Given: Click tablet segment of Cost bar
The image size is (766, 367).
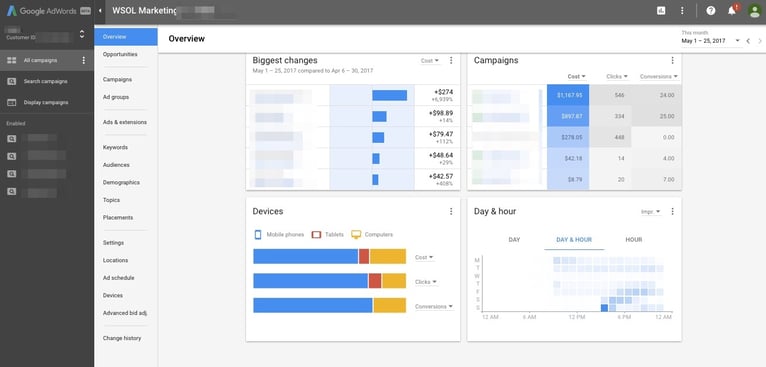Looking at the screenshot, I should (x=364, y=256).
